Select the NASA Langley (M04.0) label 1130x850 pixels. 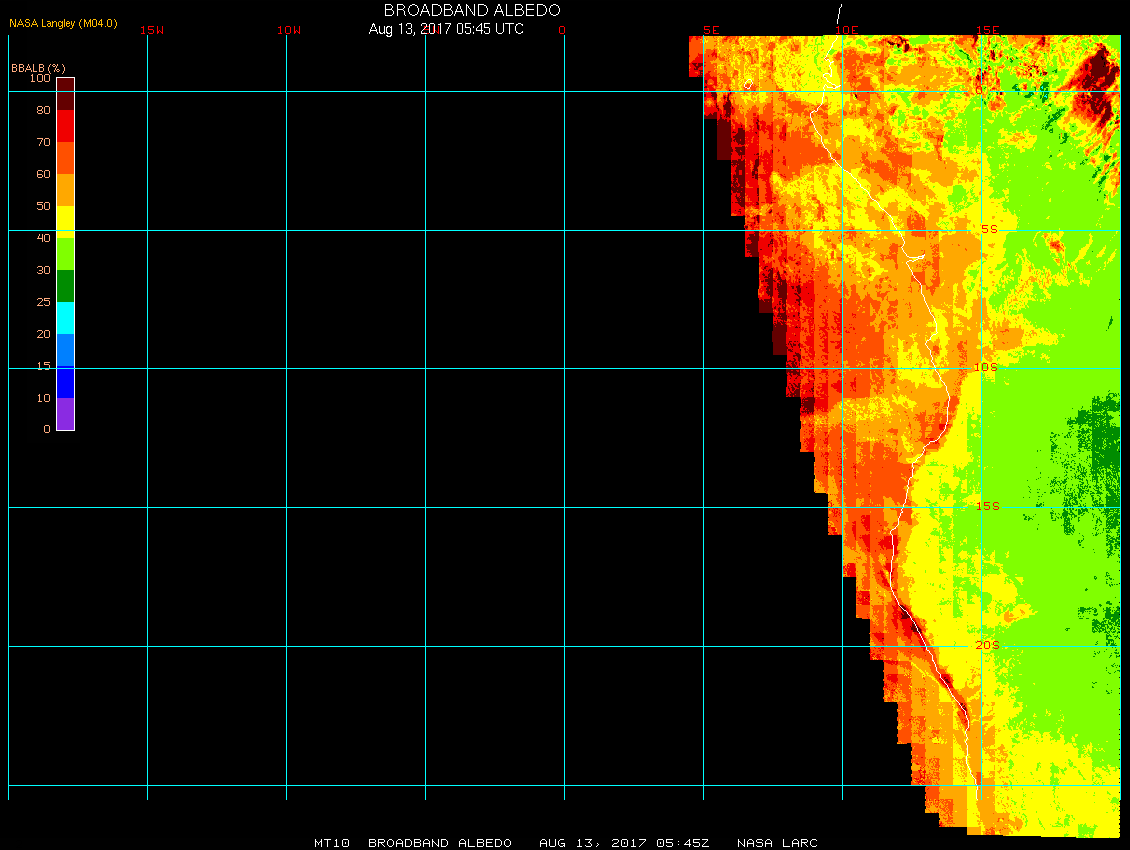[x=63, y=23]
